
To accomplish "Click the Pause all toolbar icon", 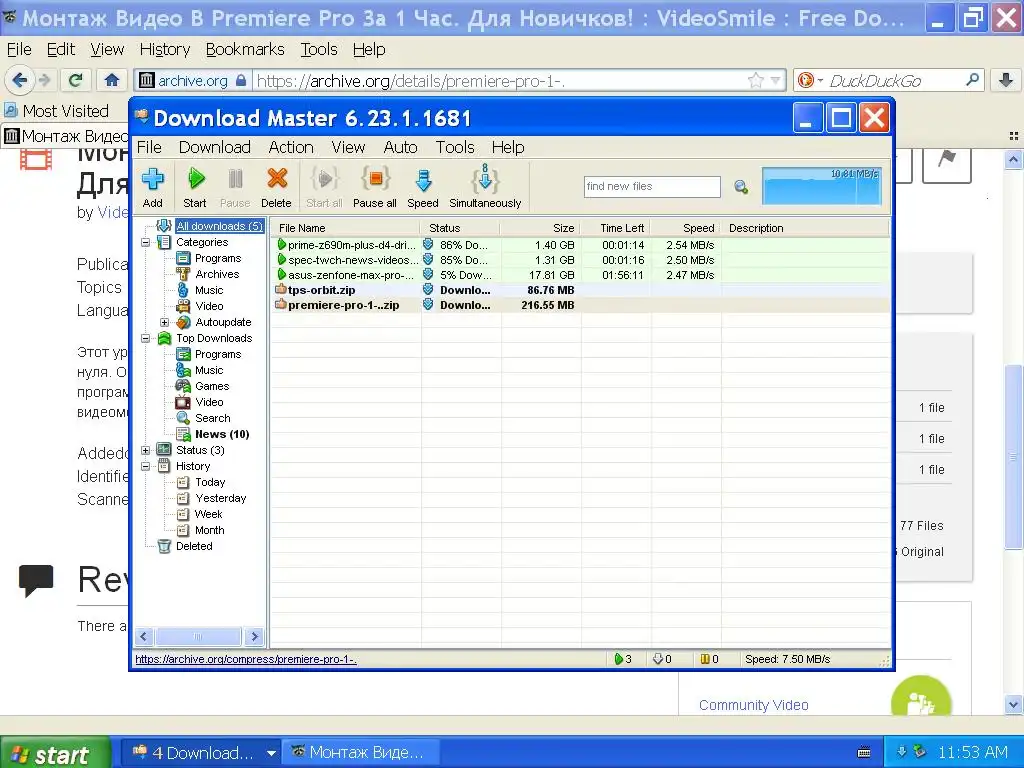I will (x=375, y=187).
